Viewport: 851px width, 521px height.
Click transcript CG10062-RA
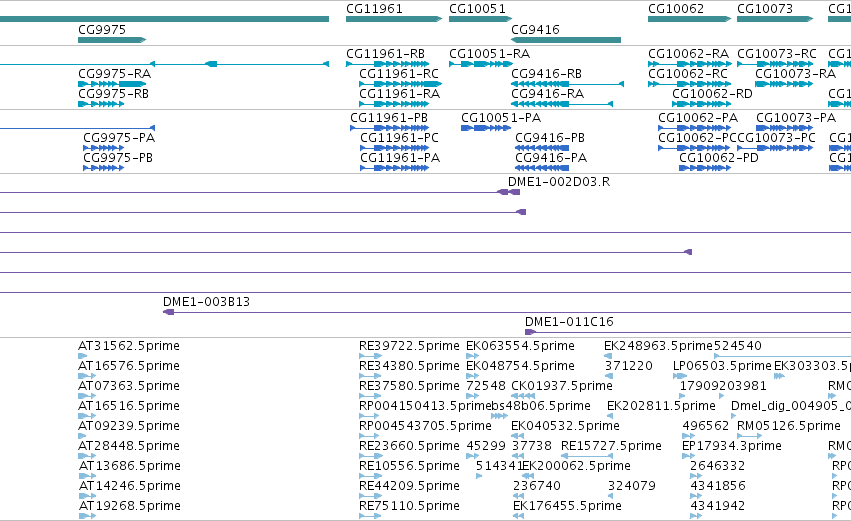click(689, 64)
